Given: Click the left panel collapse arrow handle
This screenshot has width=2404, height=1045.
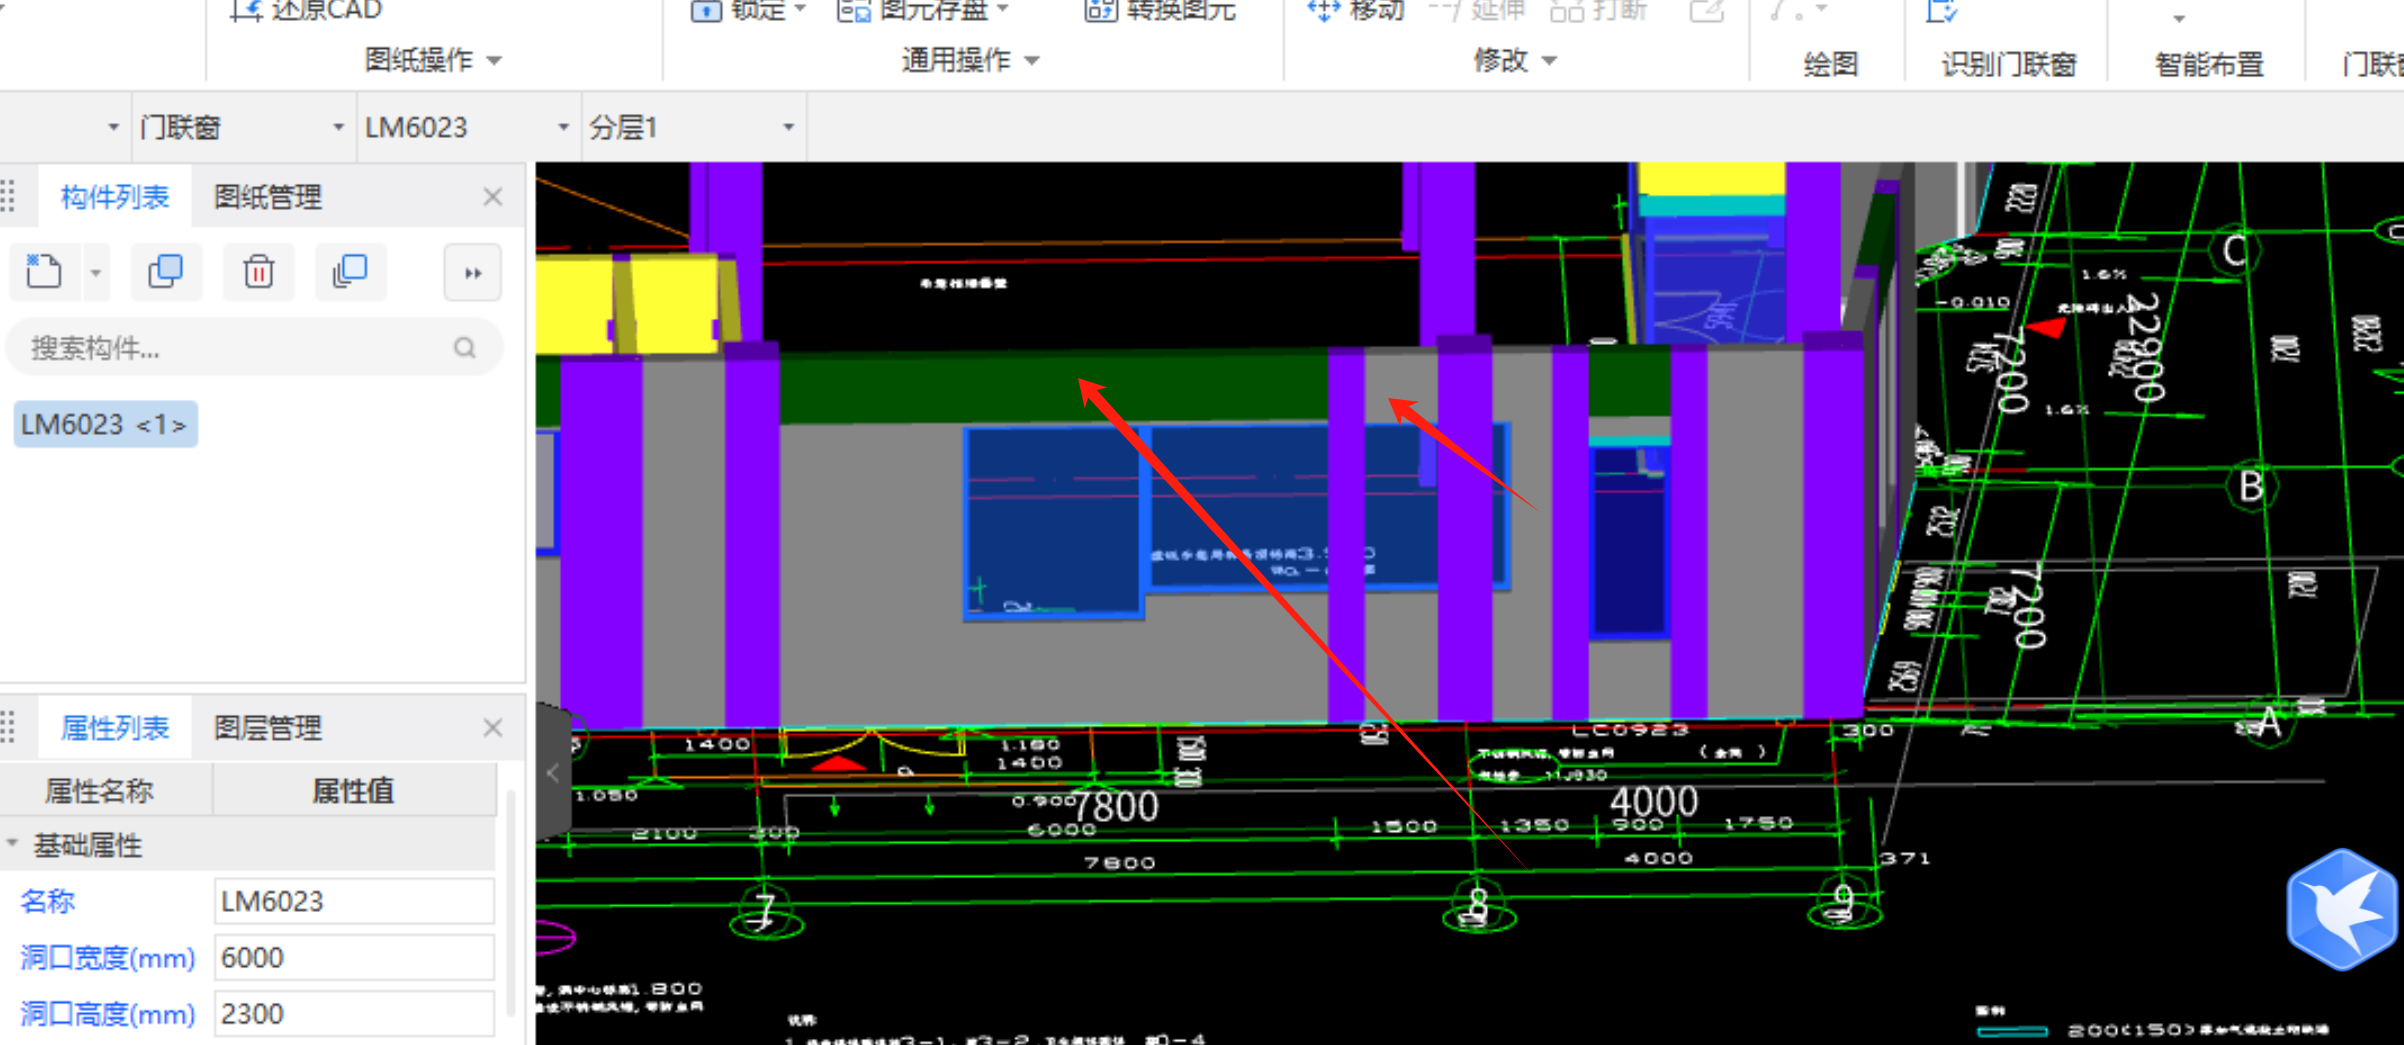Looking at the screenshot, I should (x=553, y=772).
